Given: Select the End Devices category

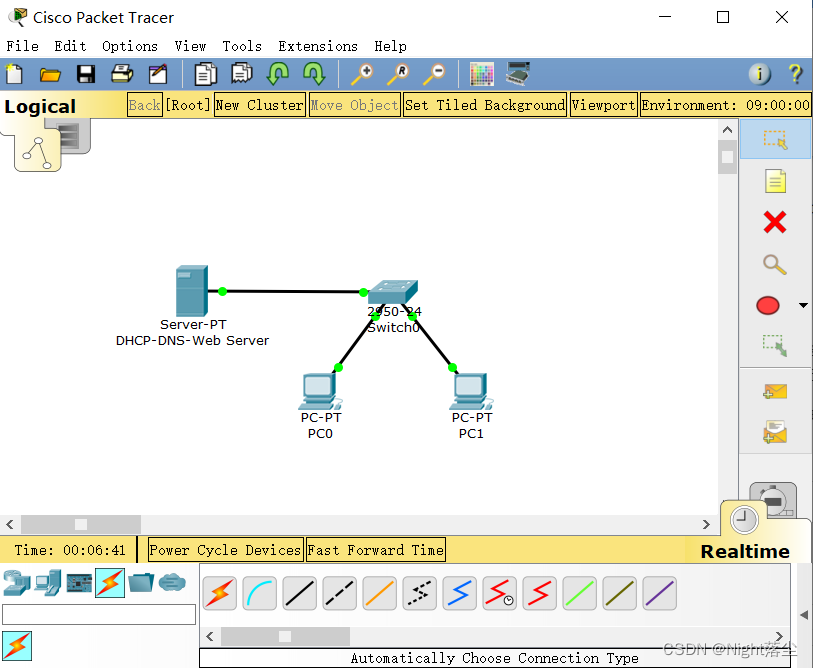Looking at the screenshot, I should [x=48, y=583].
